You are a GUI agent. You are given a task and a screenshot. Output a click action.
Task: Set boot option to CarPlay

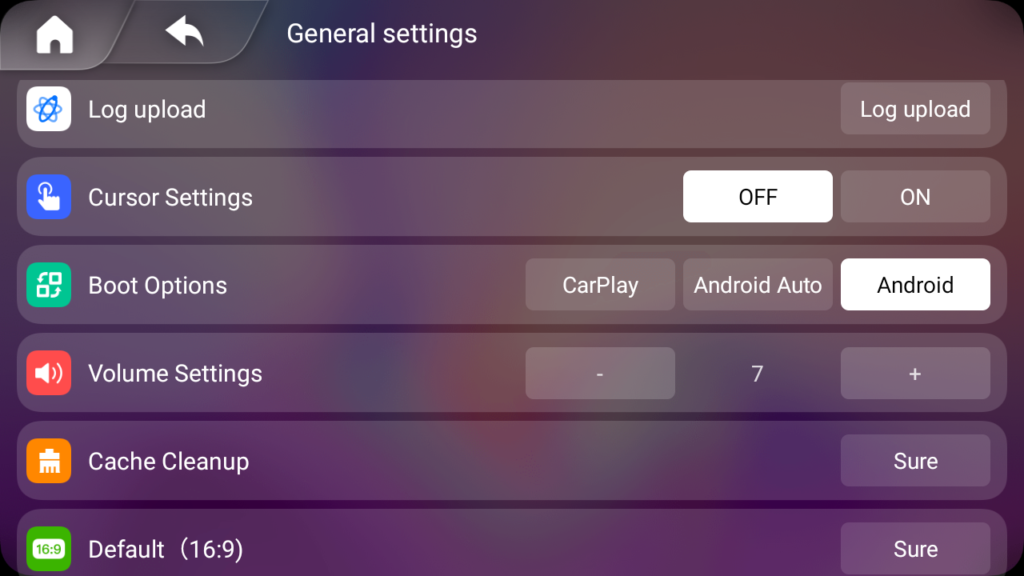click(600, 285)
